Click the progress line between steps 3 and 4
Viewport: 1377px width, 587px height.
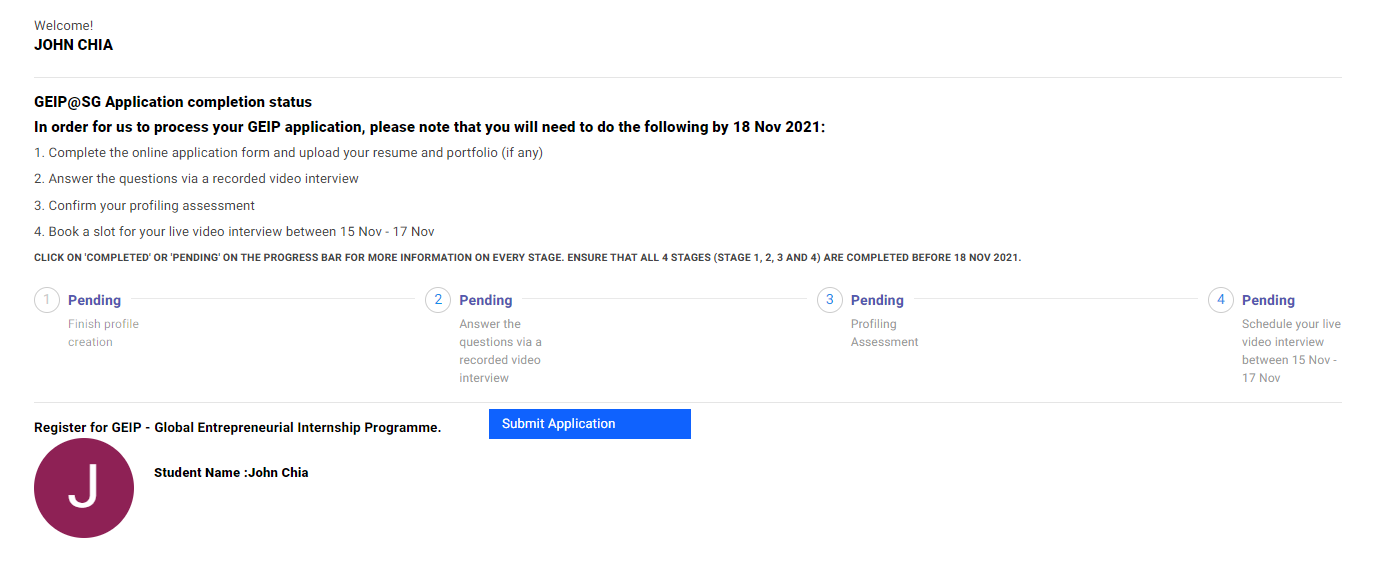tap(1056, 299)
